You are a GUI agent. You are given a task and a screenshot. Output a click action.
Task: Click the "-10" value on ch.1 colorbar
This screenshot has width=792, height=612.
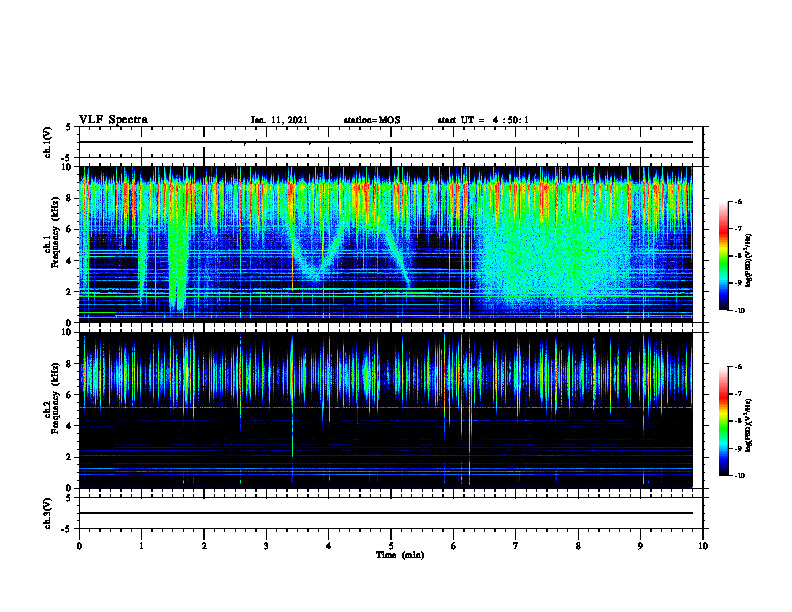point(740,310)
